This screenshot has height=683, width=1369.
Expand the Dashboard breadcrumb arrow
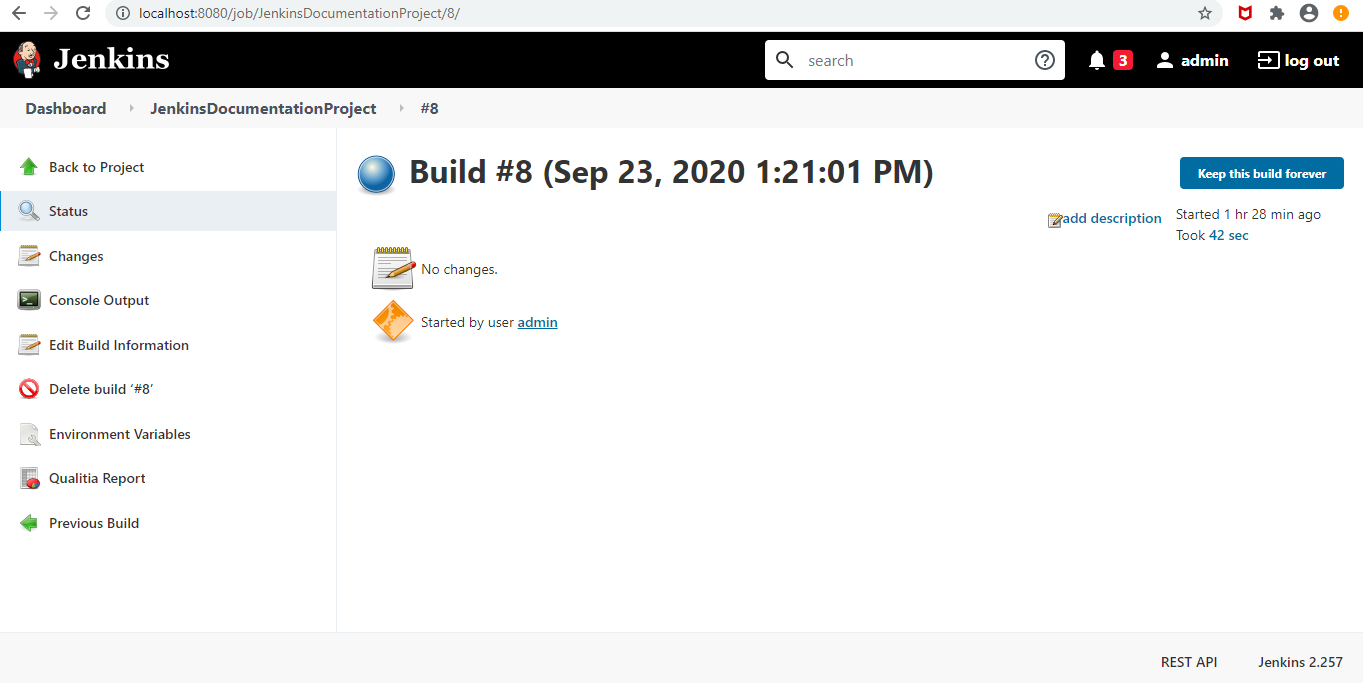131,109
